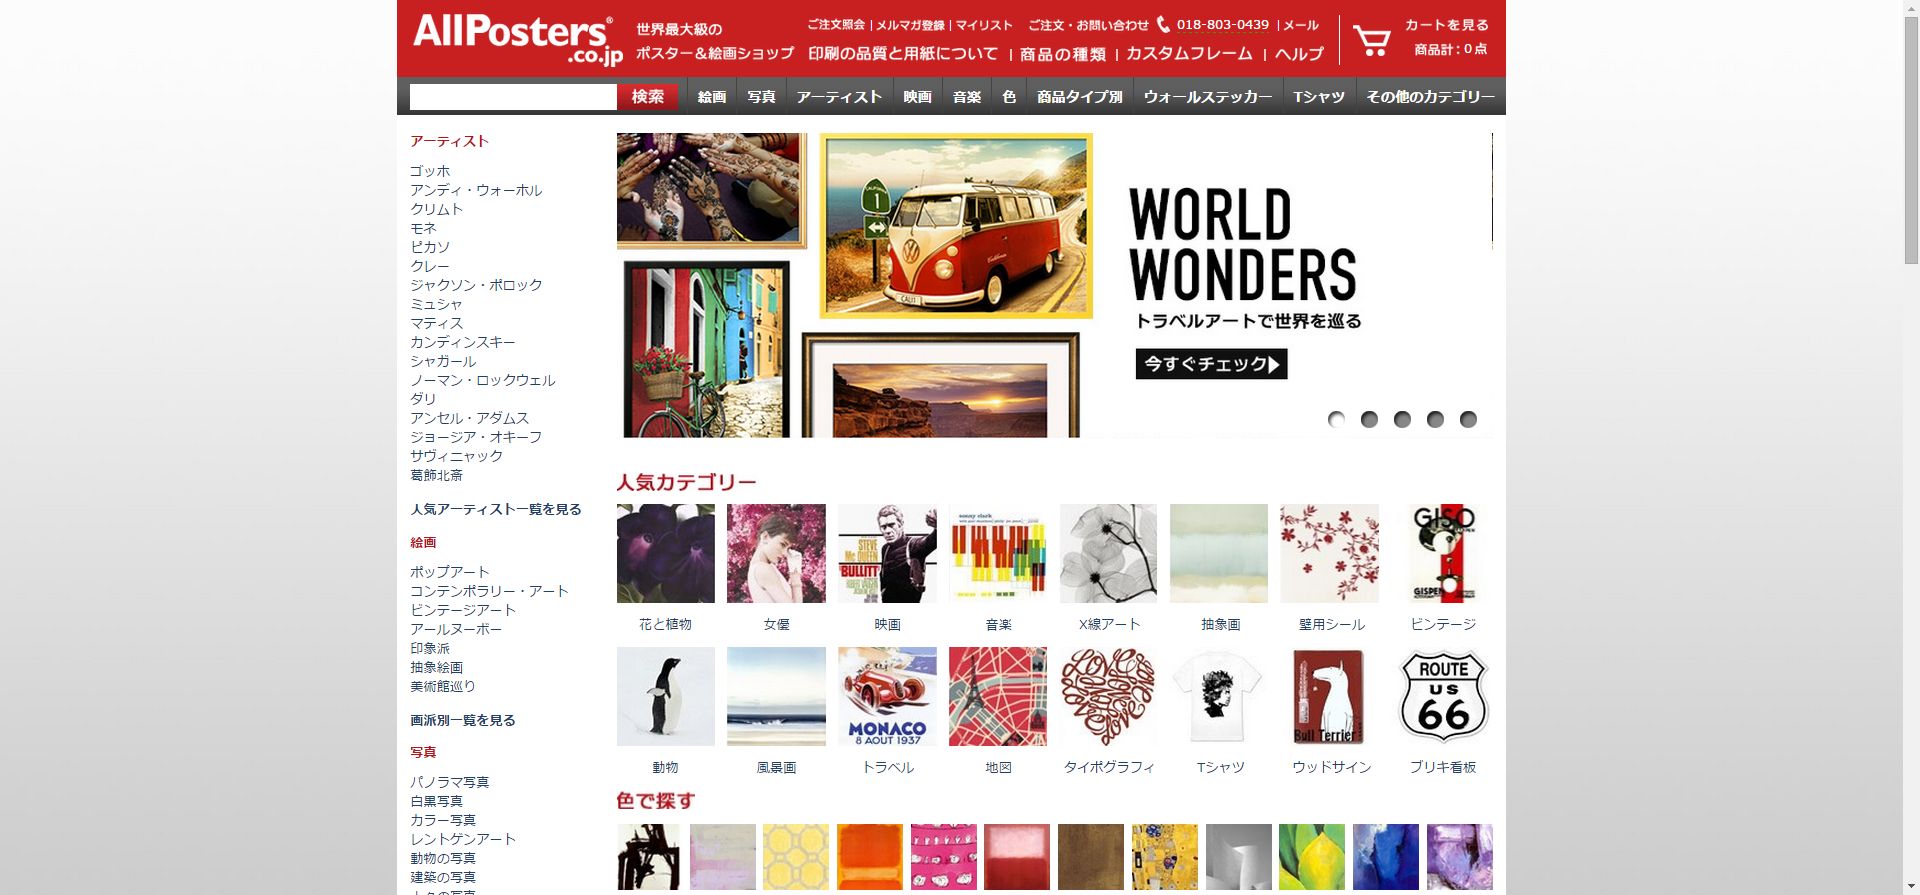Open the typography heart category image
Screen dimensions: 1920x895
(1108, 696)
